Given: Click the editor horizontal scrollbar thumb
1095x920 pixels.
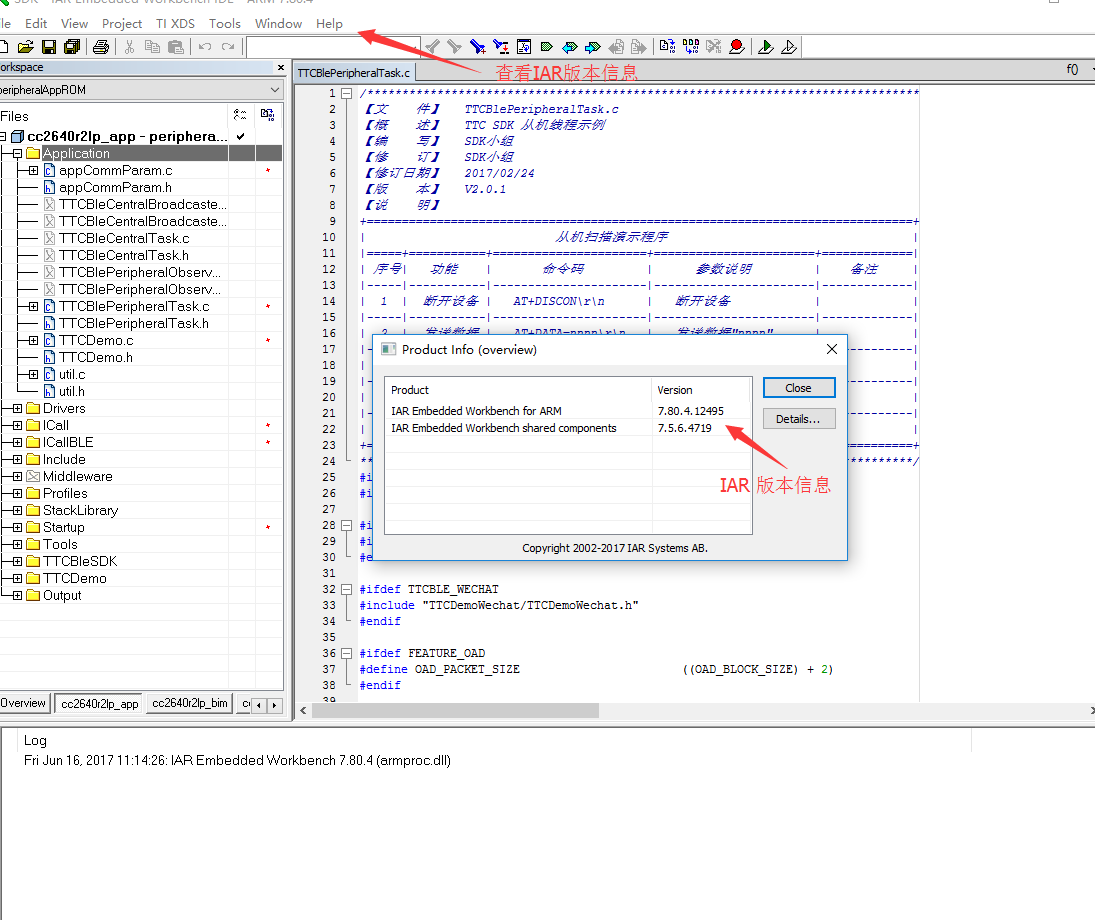Looking at the screenshot, I should 455,710.
